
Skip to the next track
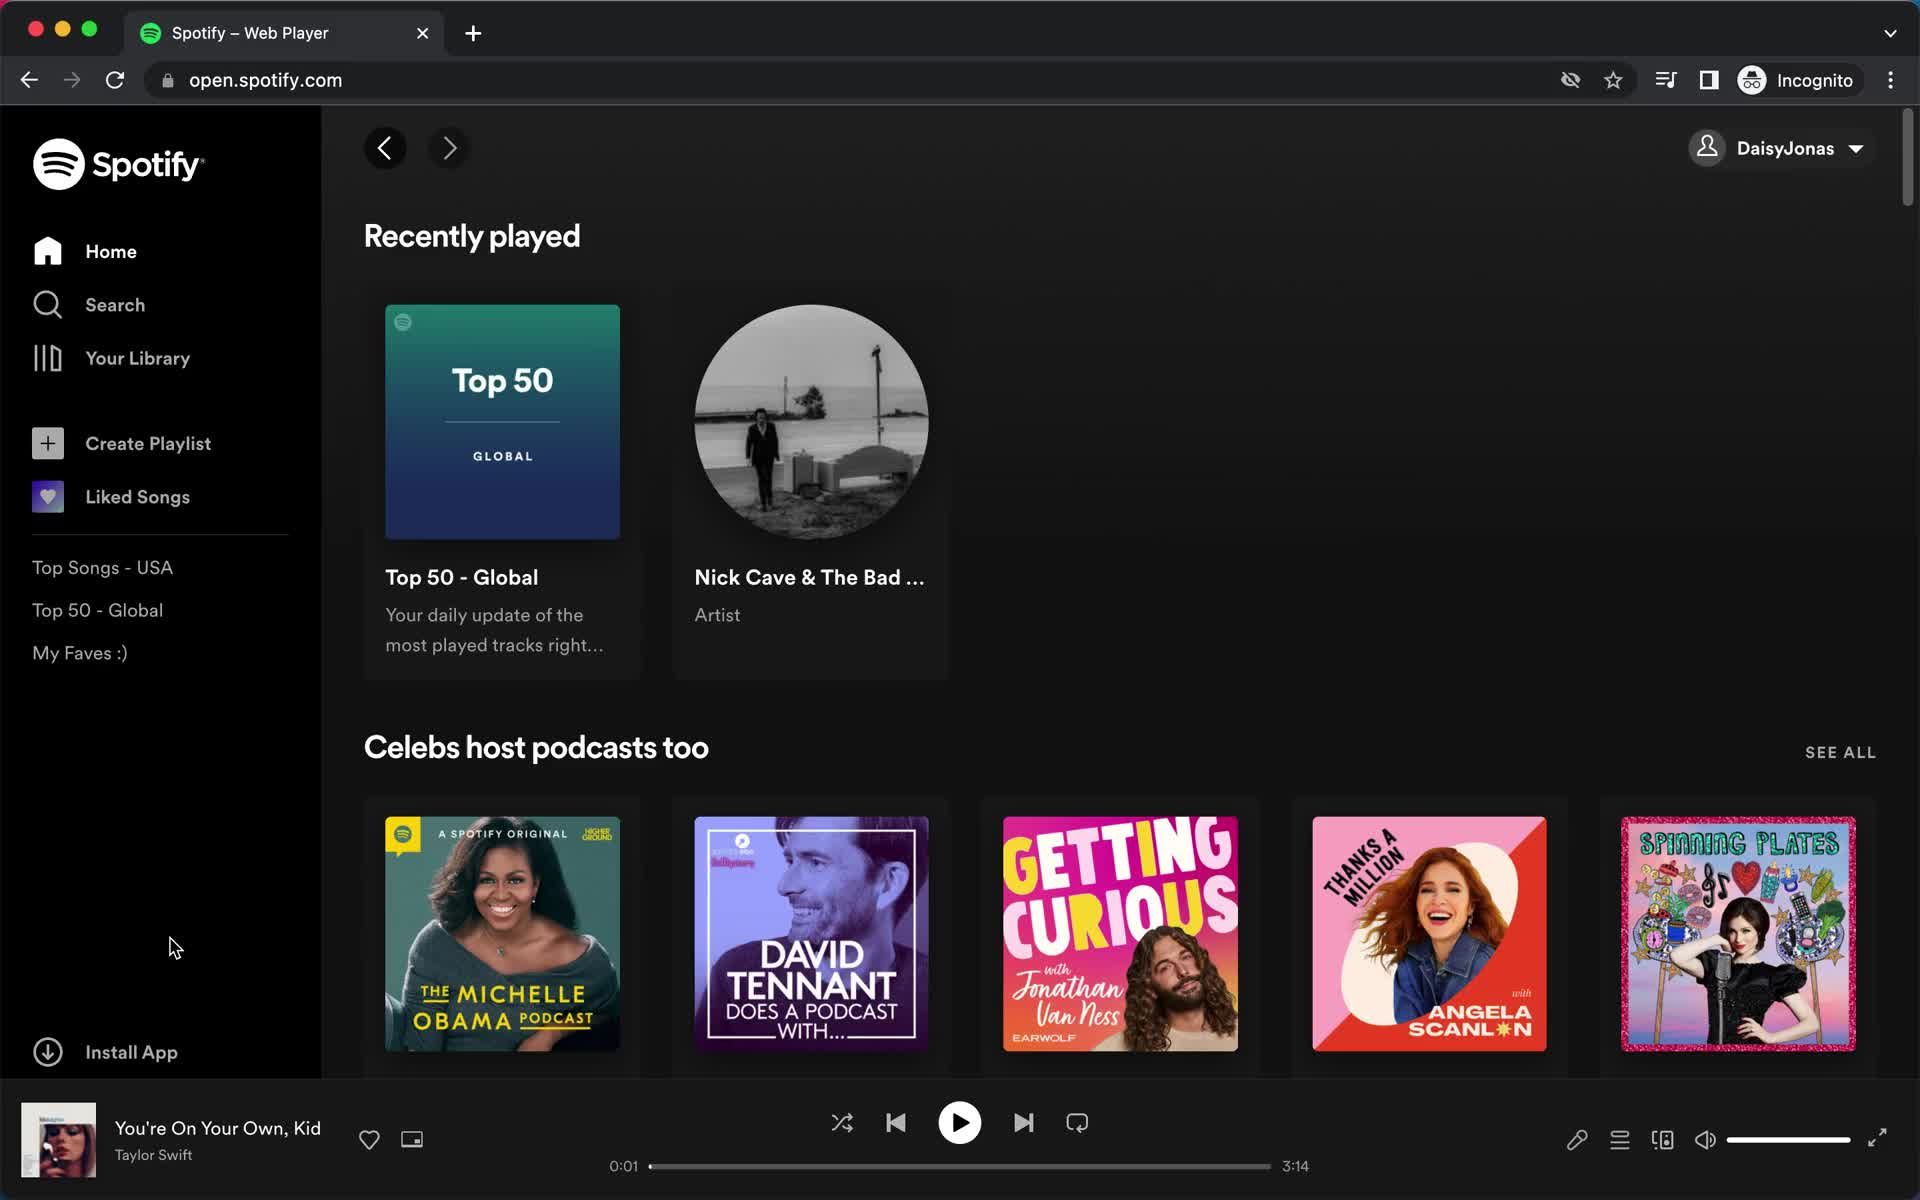click(1023, 1123)
